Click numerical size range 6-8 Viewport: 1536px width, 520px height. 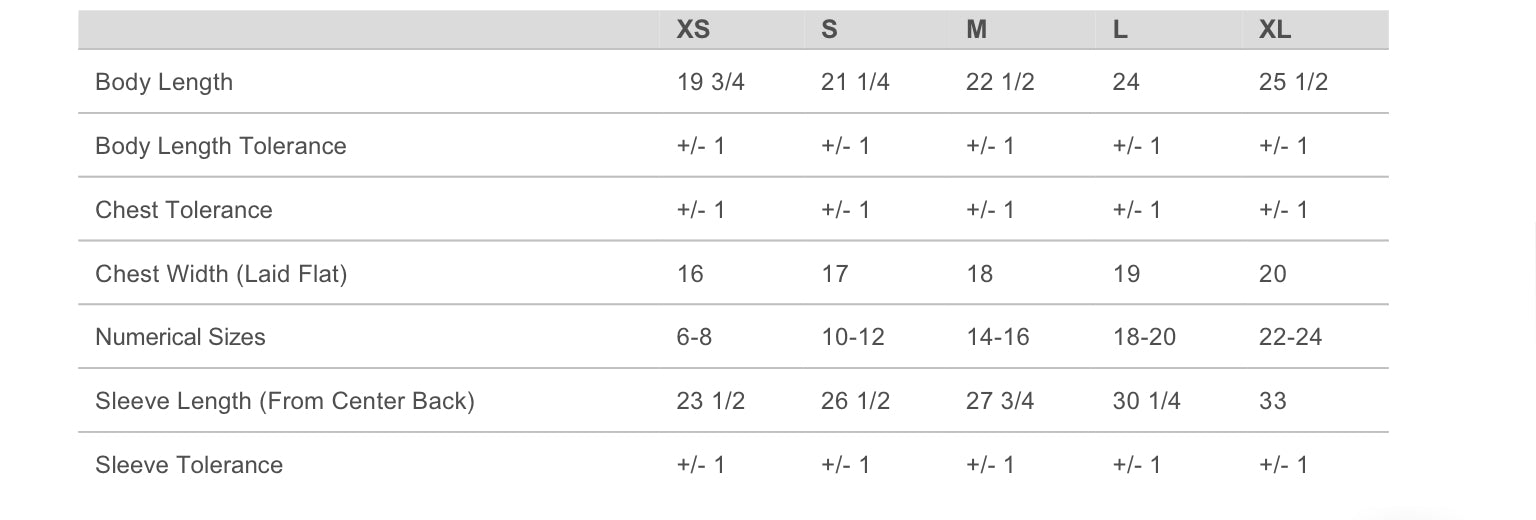click(694, 337)
